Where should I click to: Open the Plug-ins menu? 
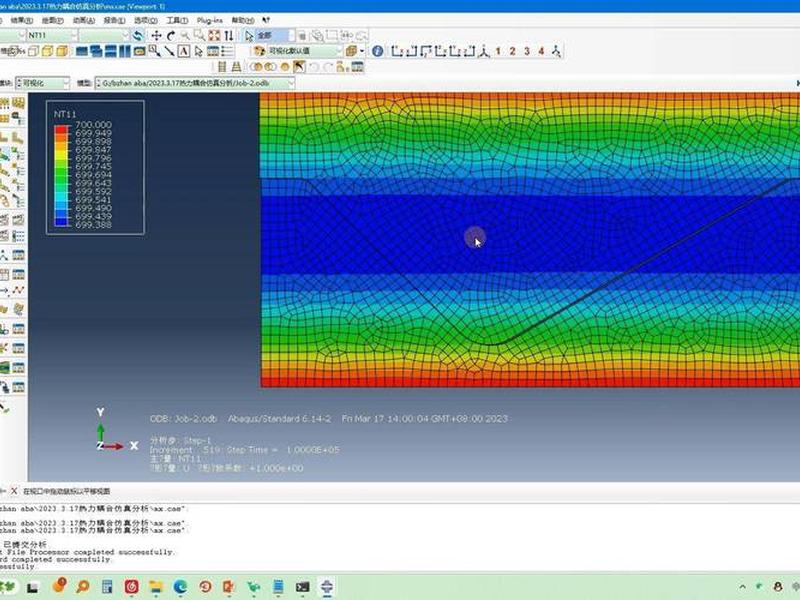point(210,20)
